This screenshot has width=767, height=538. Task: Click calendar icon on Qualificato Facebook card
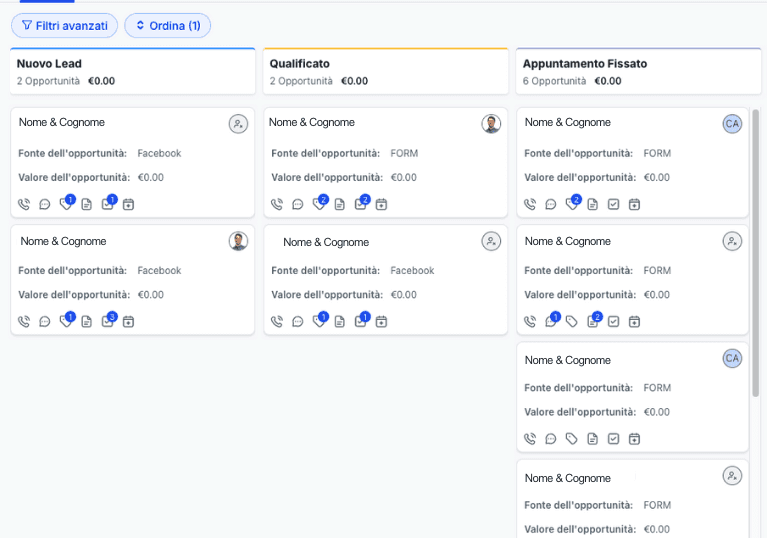pos(381,322)
